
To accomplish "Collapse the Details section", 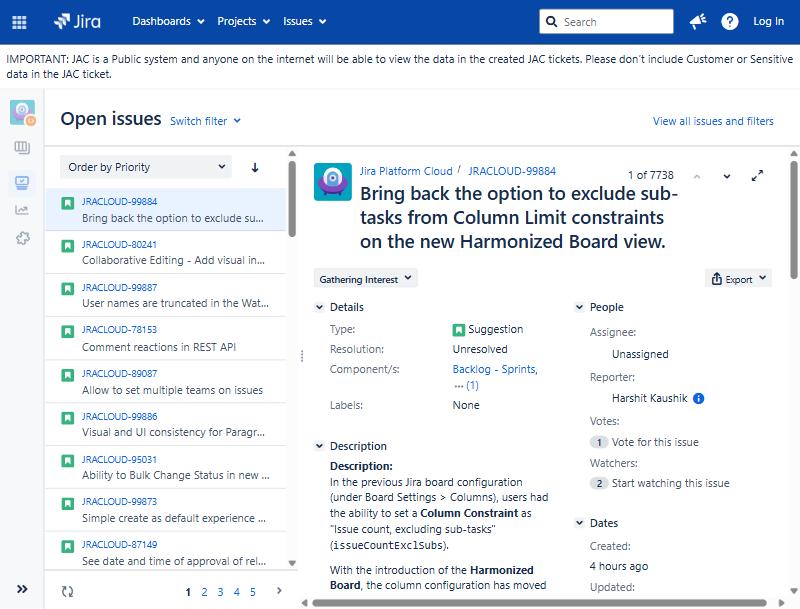I will point(319,308).
